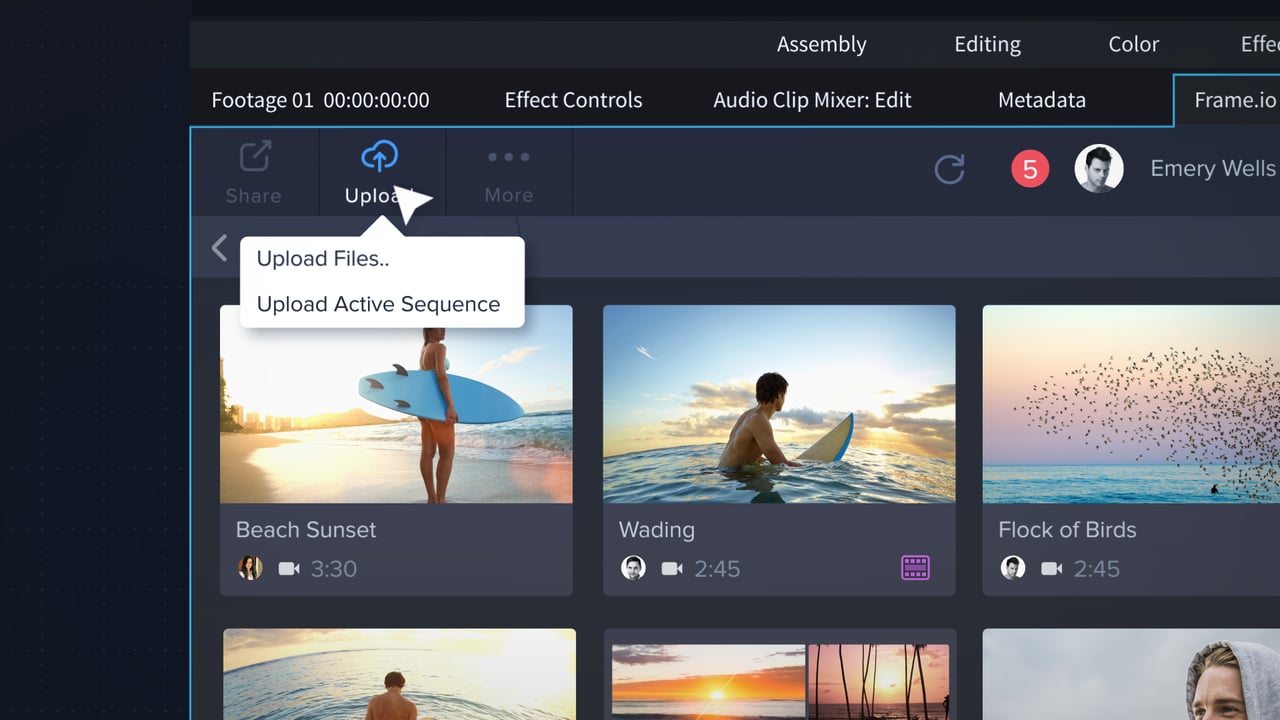This screenshot has height=720, width=1280.
Task: Click the camera icon on the Beach Sunset card
Action: [289, 568]
